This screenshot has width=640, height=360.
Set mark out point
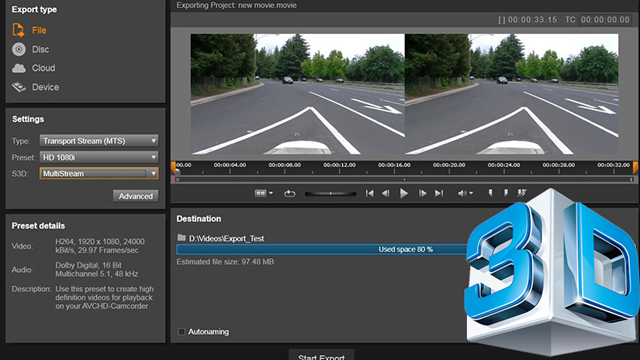[506, 193]
